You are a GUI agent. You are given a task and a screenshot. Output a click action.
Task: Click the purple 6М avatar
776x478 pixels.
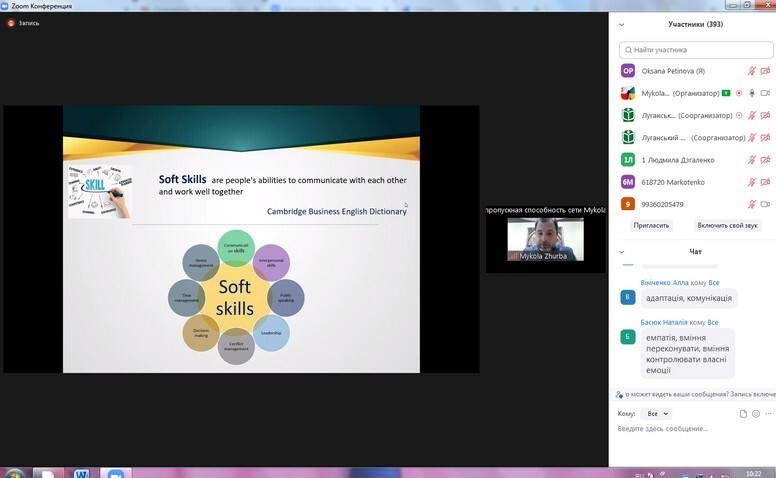pos(628,182)
